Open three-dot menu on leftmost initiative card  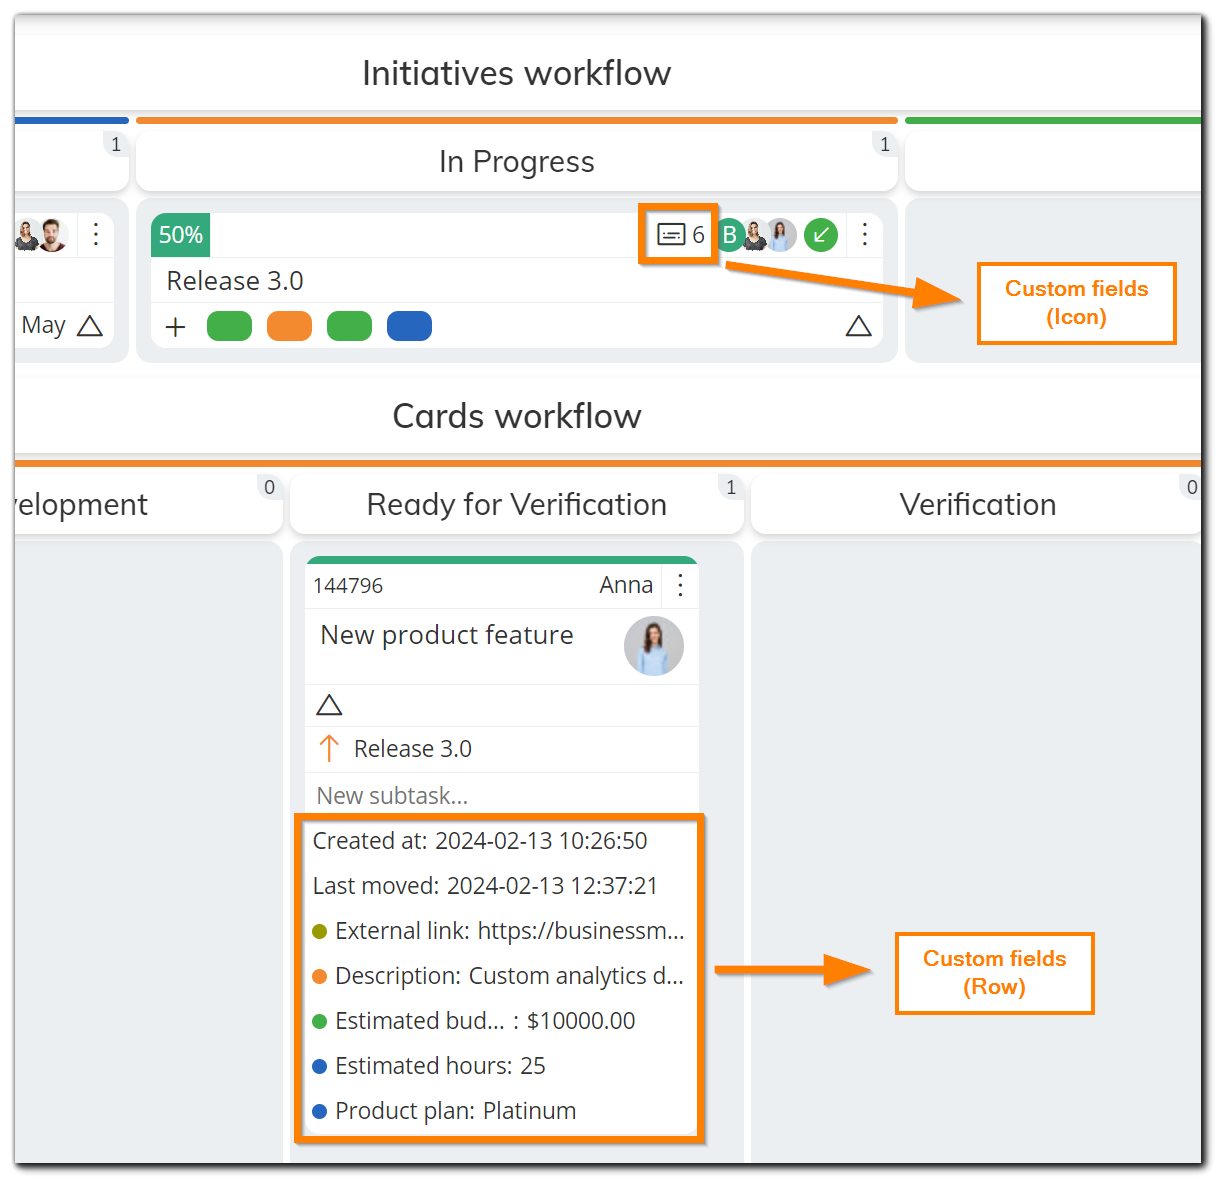96,235
